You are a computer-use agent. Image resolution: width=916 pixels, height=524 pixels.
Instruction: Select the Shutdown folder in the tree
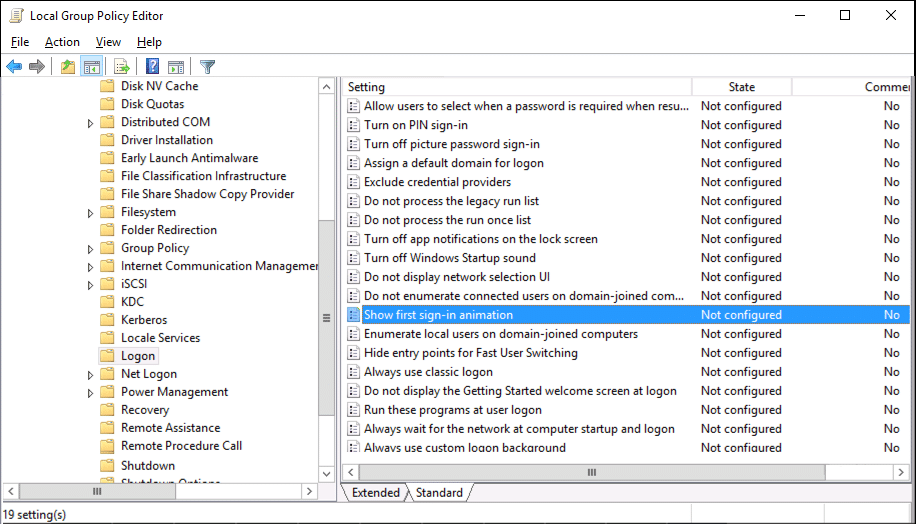click(147, 465)
